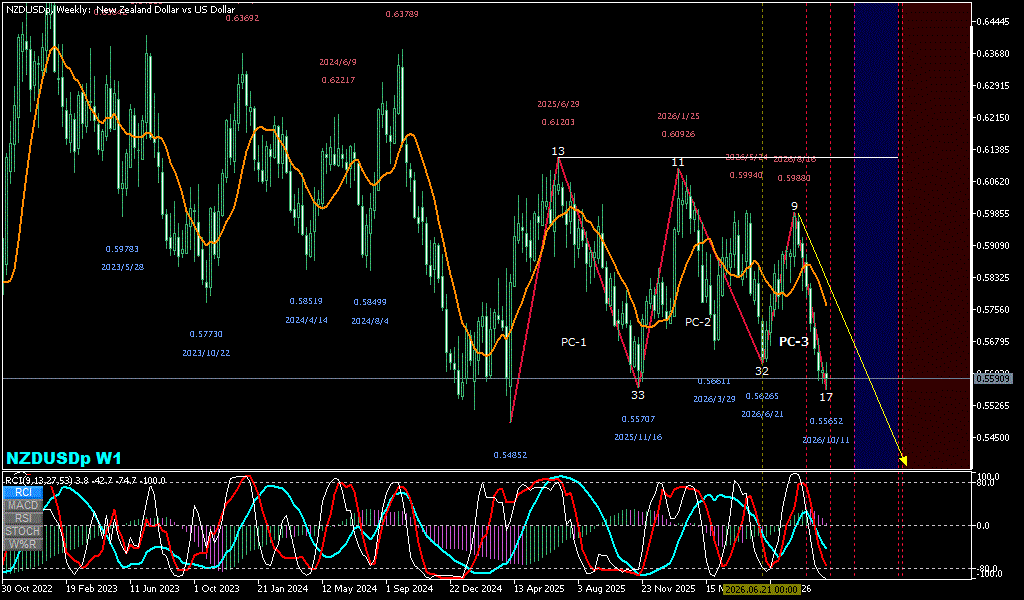Select the low price label 0.55707
This screenshot has width=1024, height=600.
(638, 419)
